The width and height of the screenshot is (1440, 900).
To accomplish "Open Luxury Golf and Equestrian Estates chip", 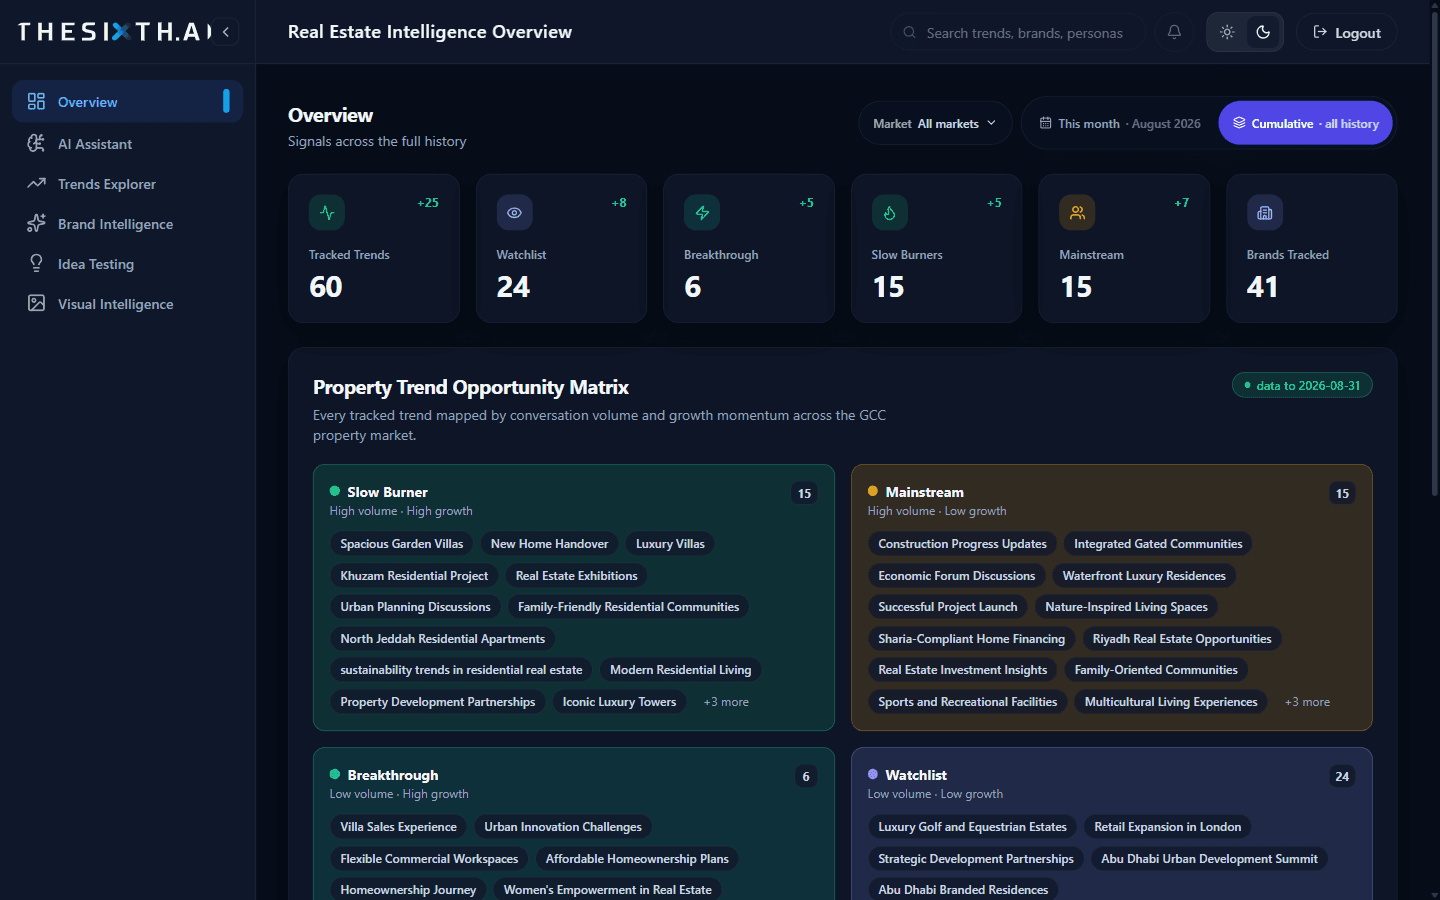I will click(972, 827).
